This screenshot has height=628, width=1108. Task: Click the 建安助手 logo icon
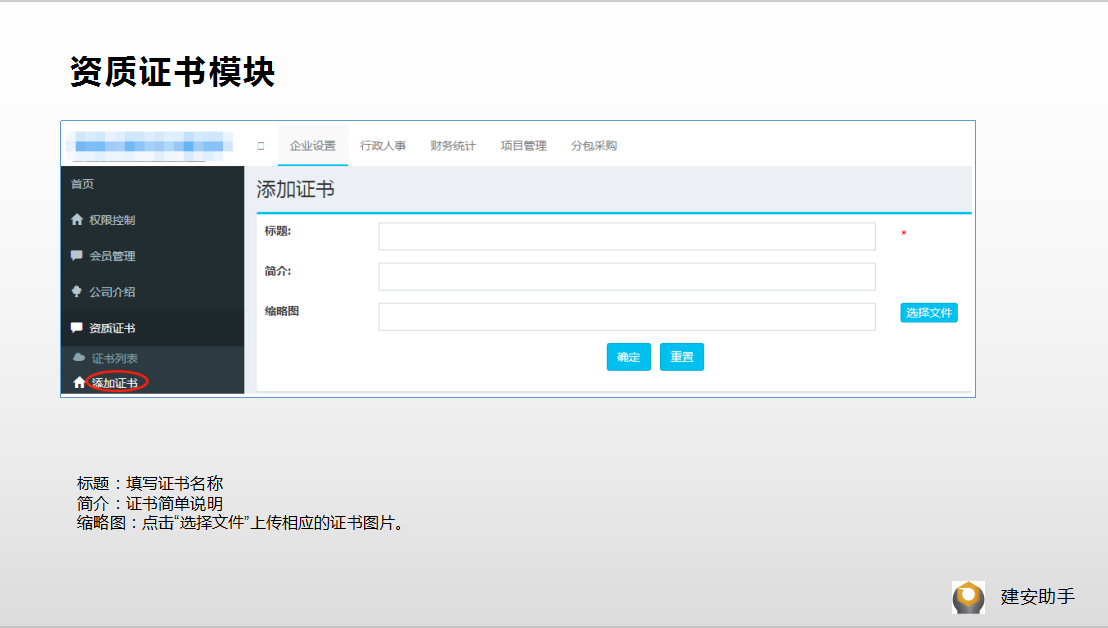pos(968,597)
